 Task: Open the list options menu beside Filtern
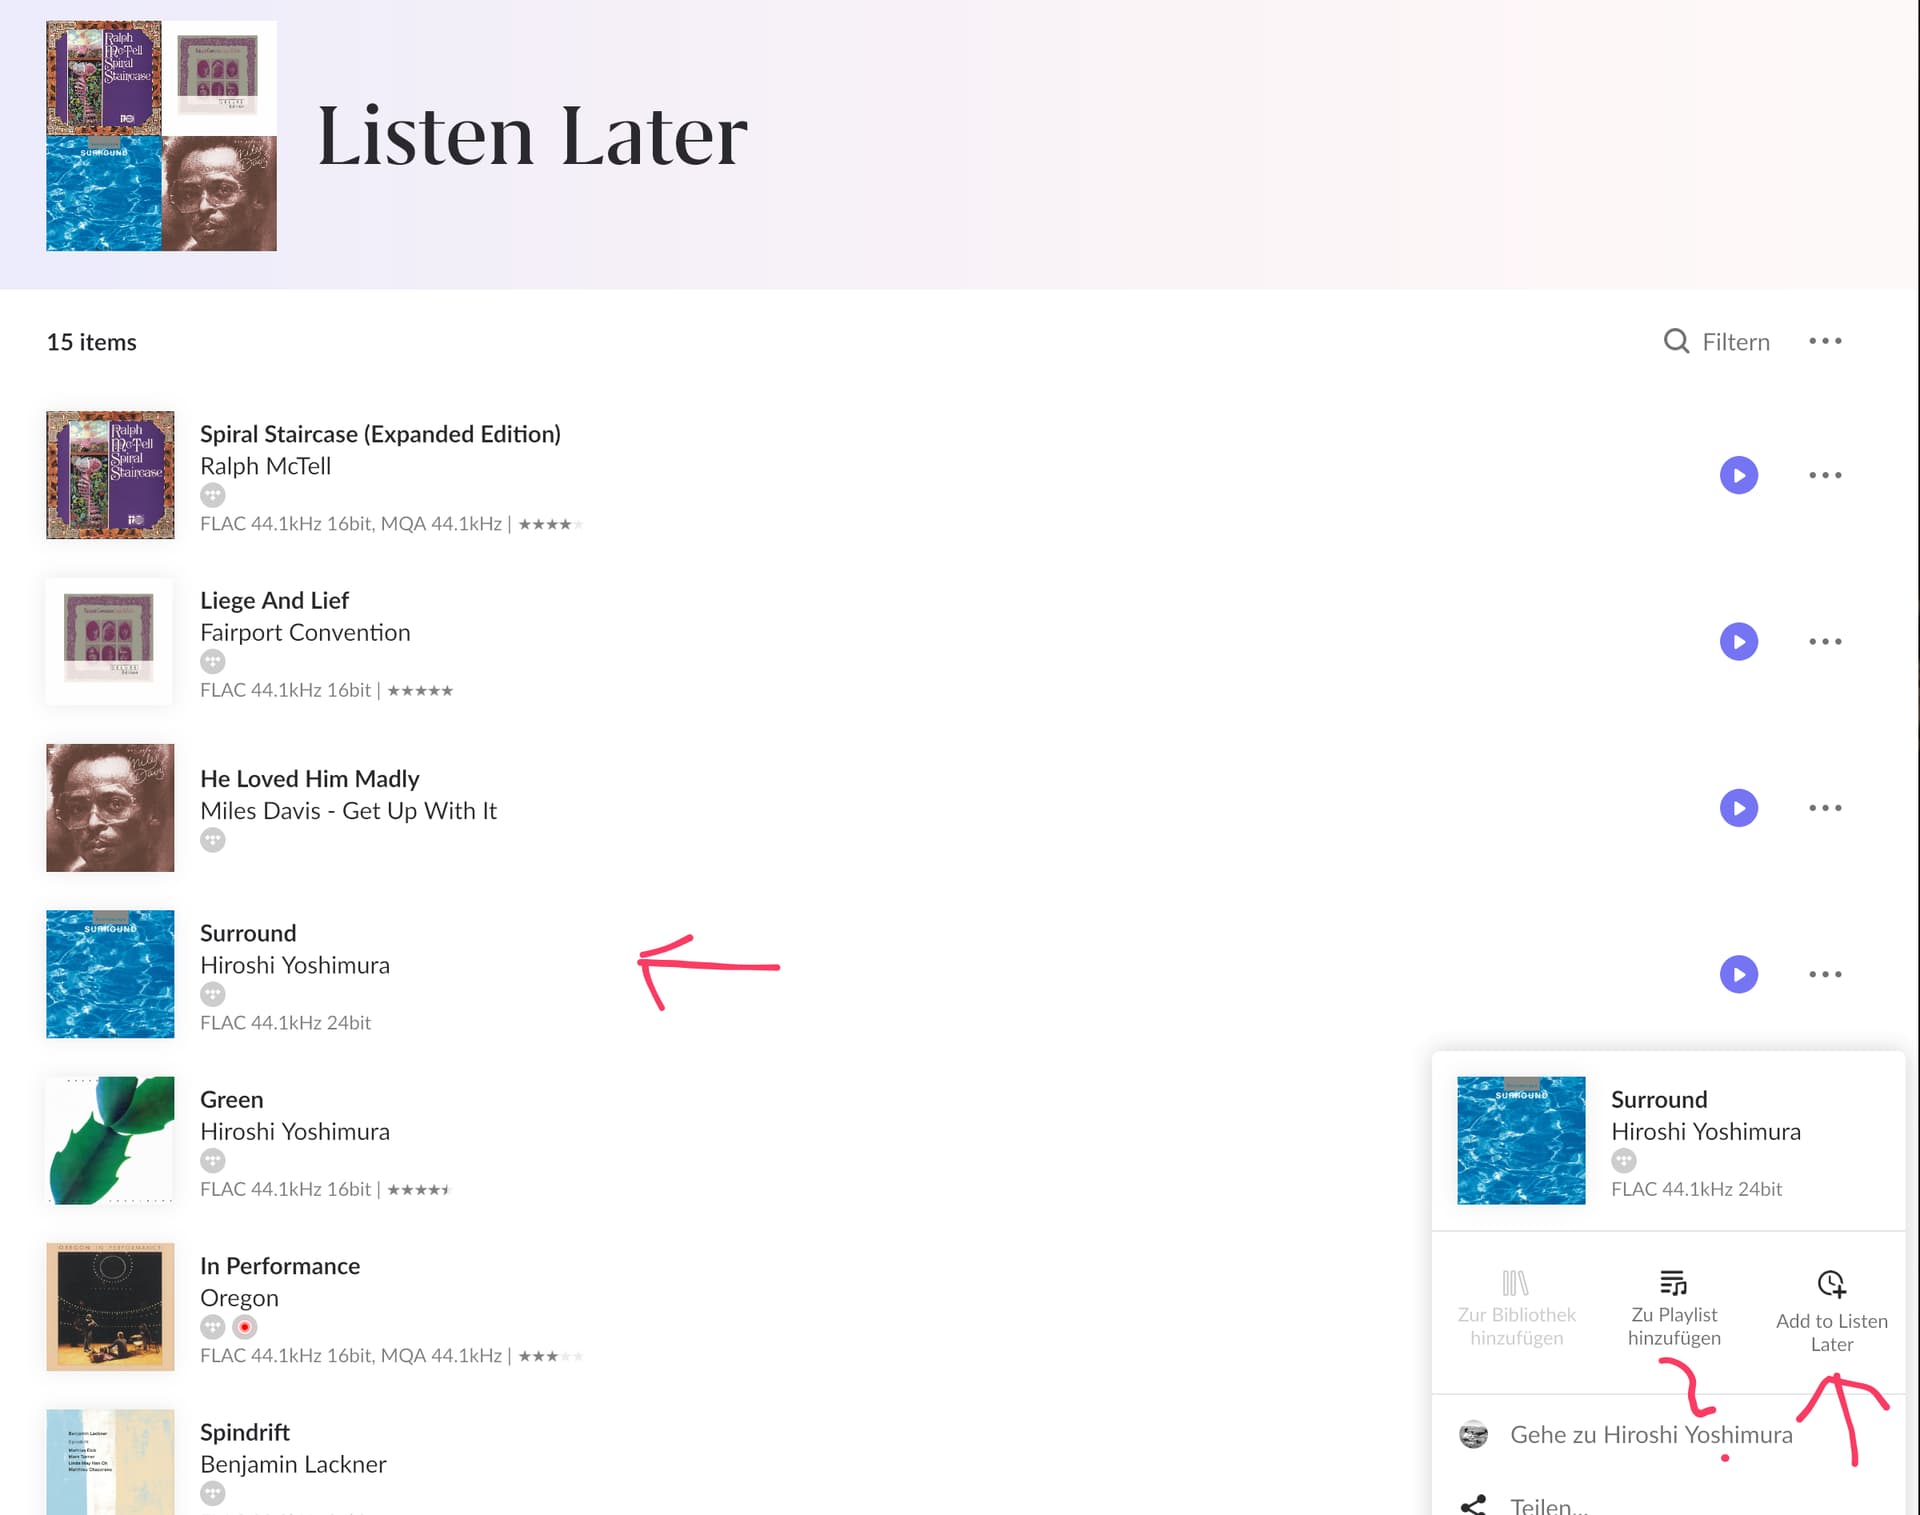tap(1825, 341)
